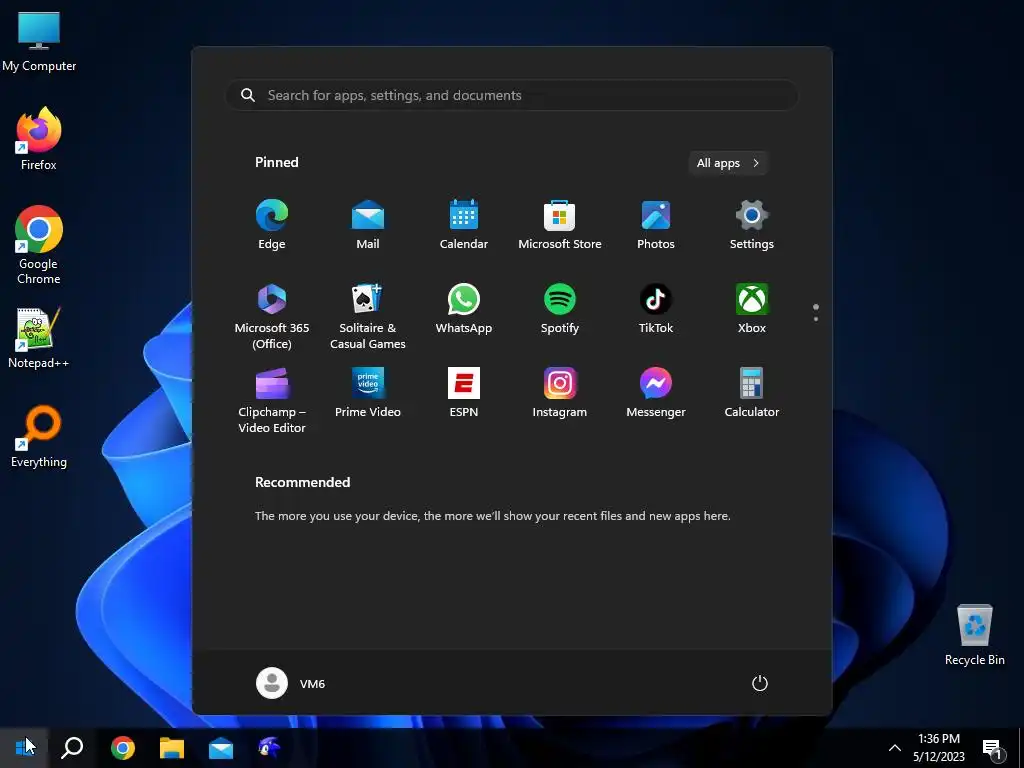Open Clipchamp Video Editor
Screen dimensions: 1024x768
272,400
